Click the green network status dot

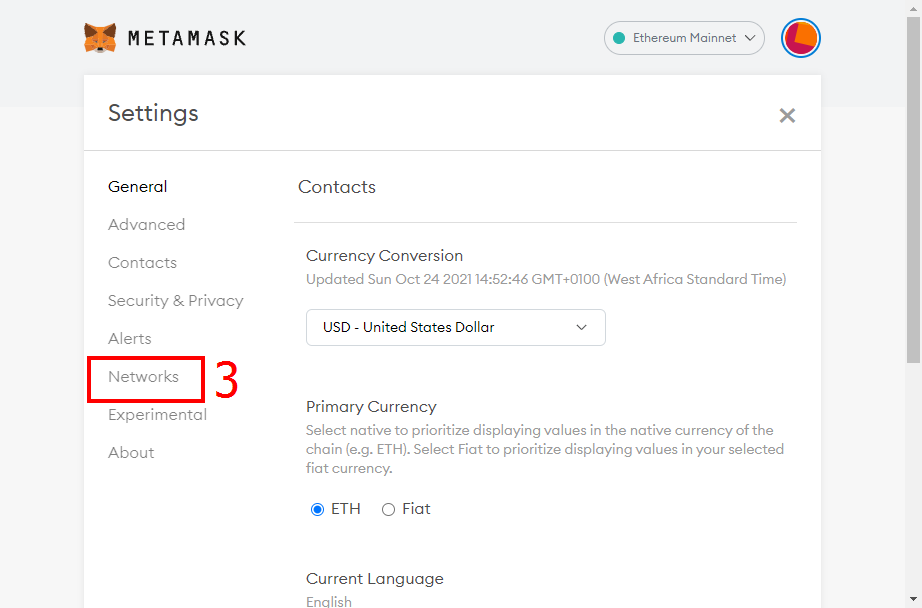click(x=619, y=38)
